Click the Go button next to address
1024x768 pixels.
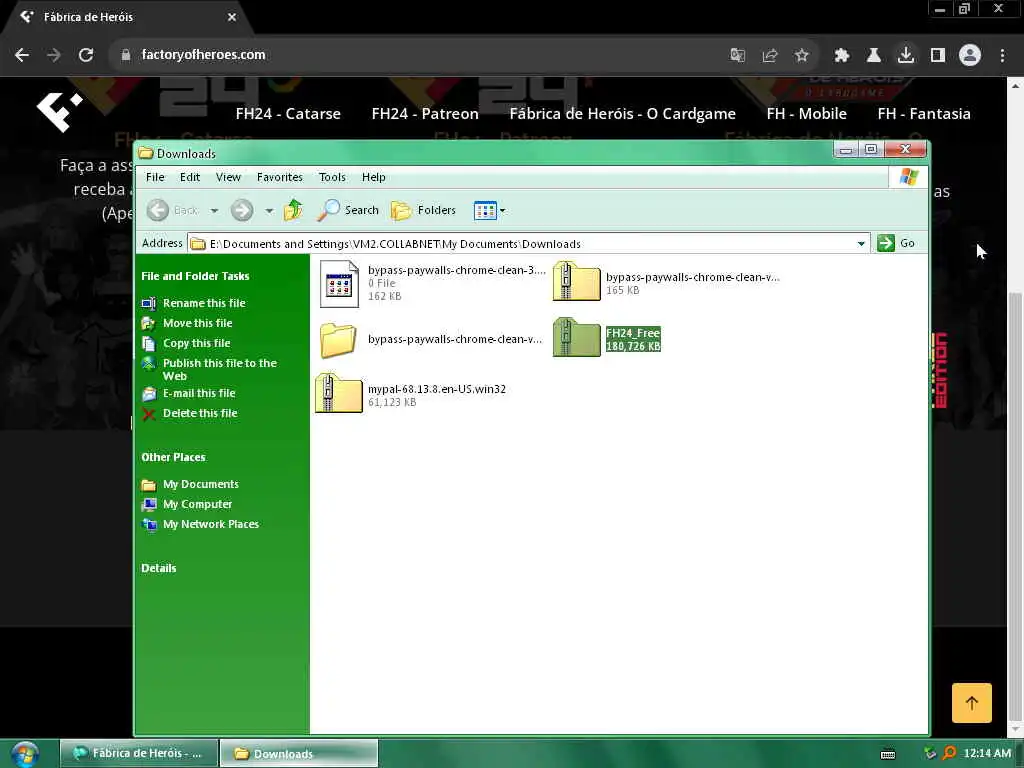(x=897, y=243)
